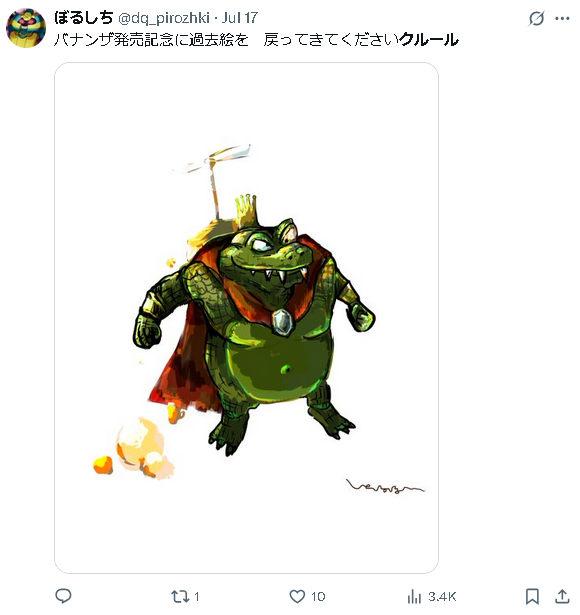Open the reply speech bubble icon

coord(63,596)
